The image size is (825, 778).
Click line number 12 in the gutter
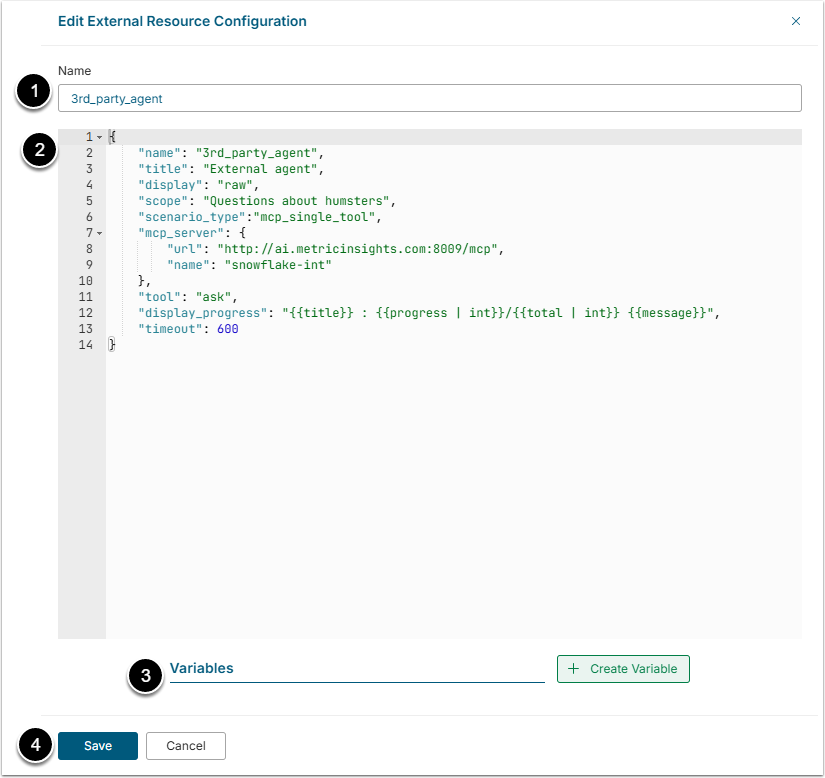pos(85,313)
